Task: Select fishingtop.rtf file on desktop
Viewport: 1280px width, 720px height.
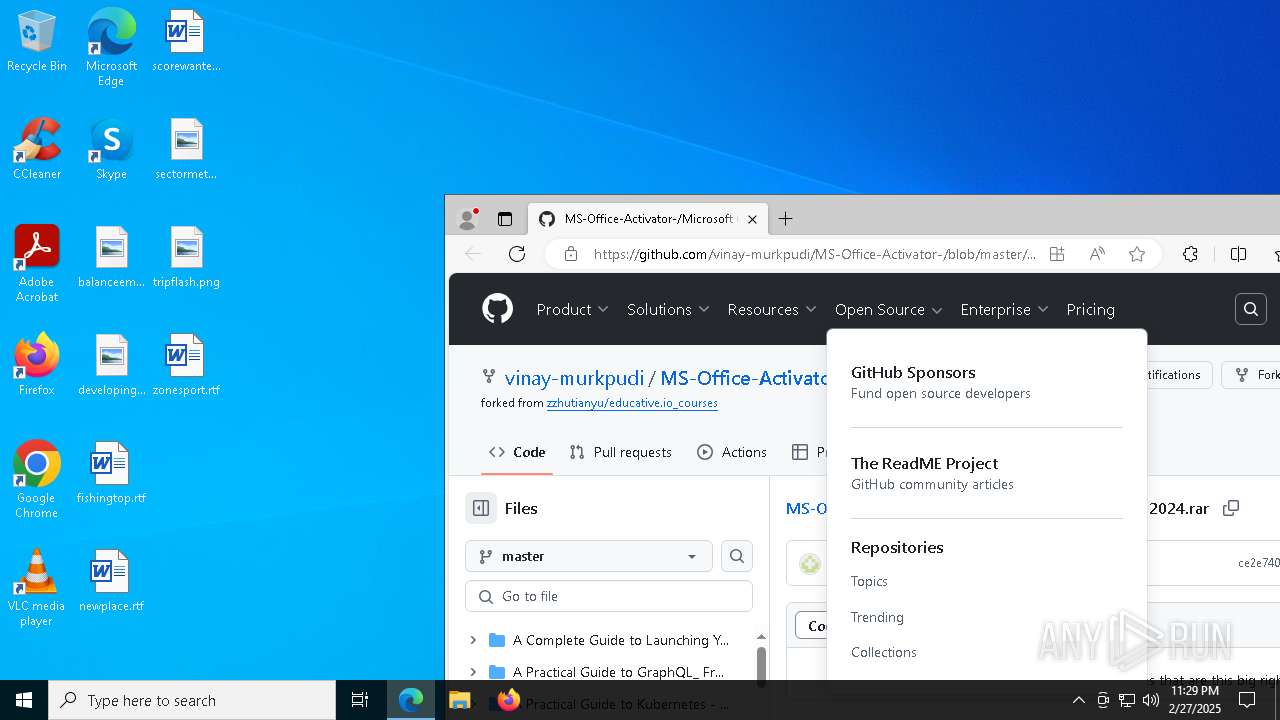Action: 111,474
